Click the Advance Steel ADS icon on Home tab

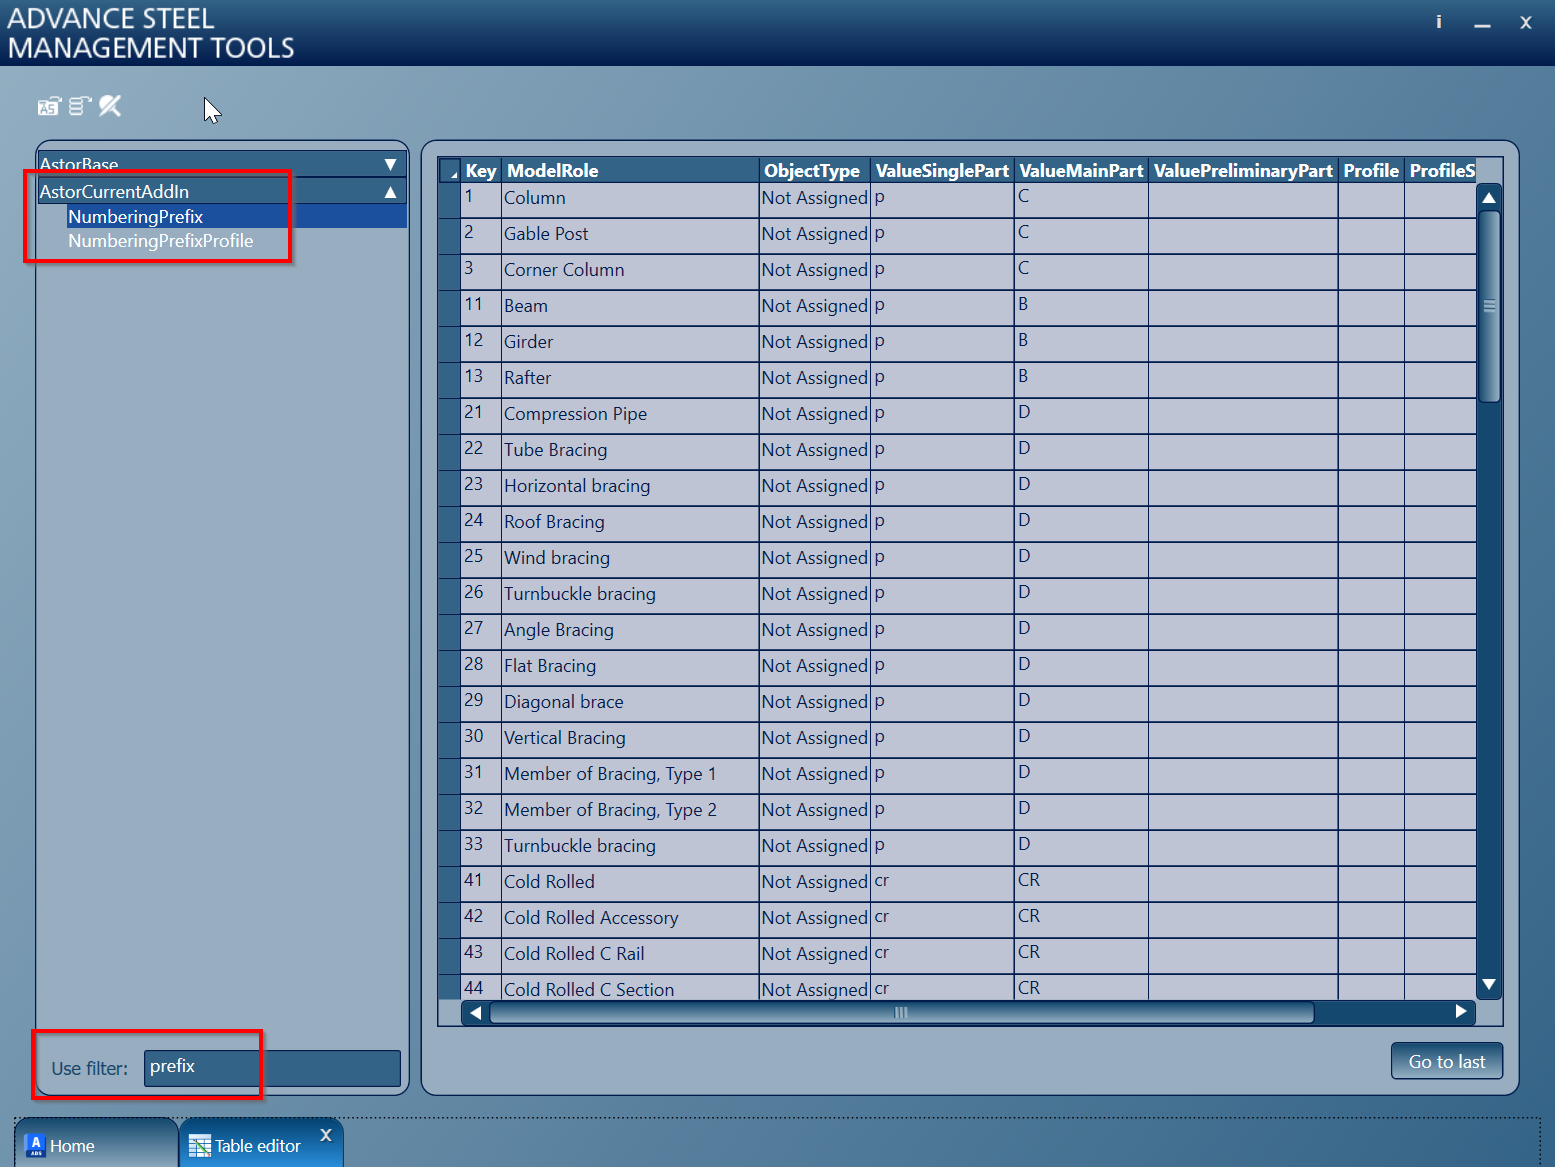coord(35,1144)
